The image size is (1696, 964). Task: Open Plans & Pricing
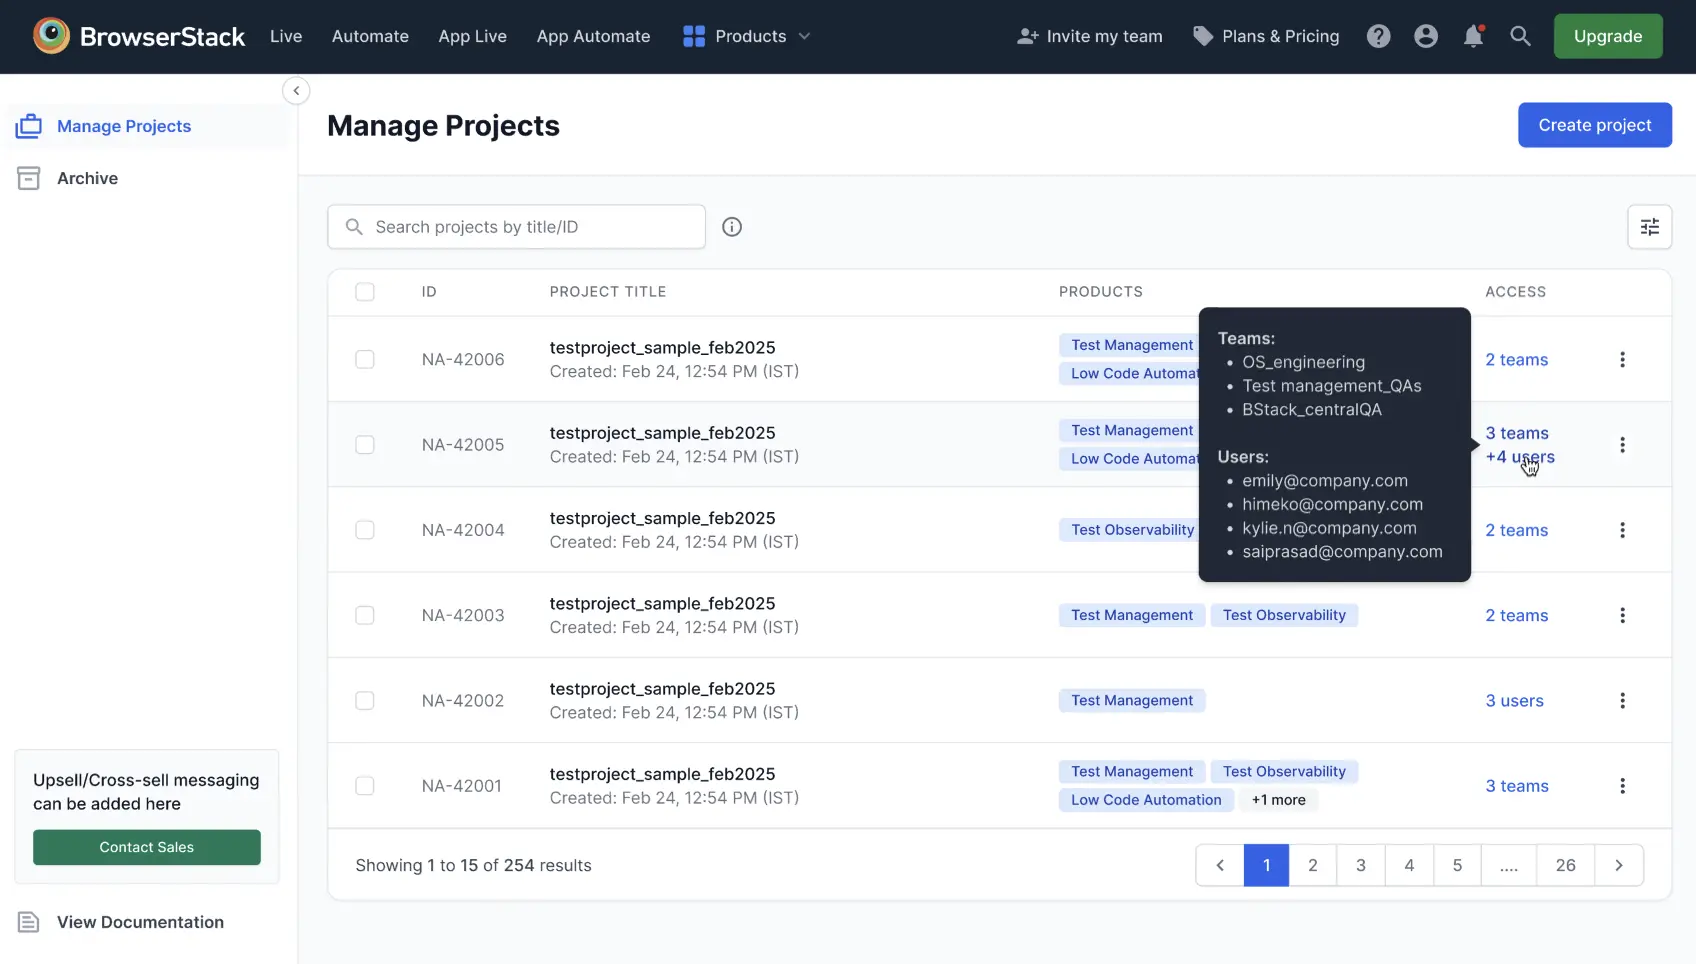[x=1266, y=36]
